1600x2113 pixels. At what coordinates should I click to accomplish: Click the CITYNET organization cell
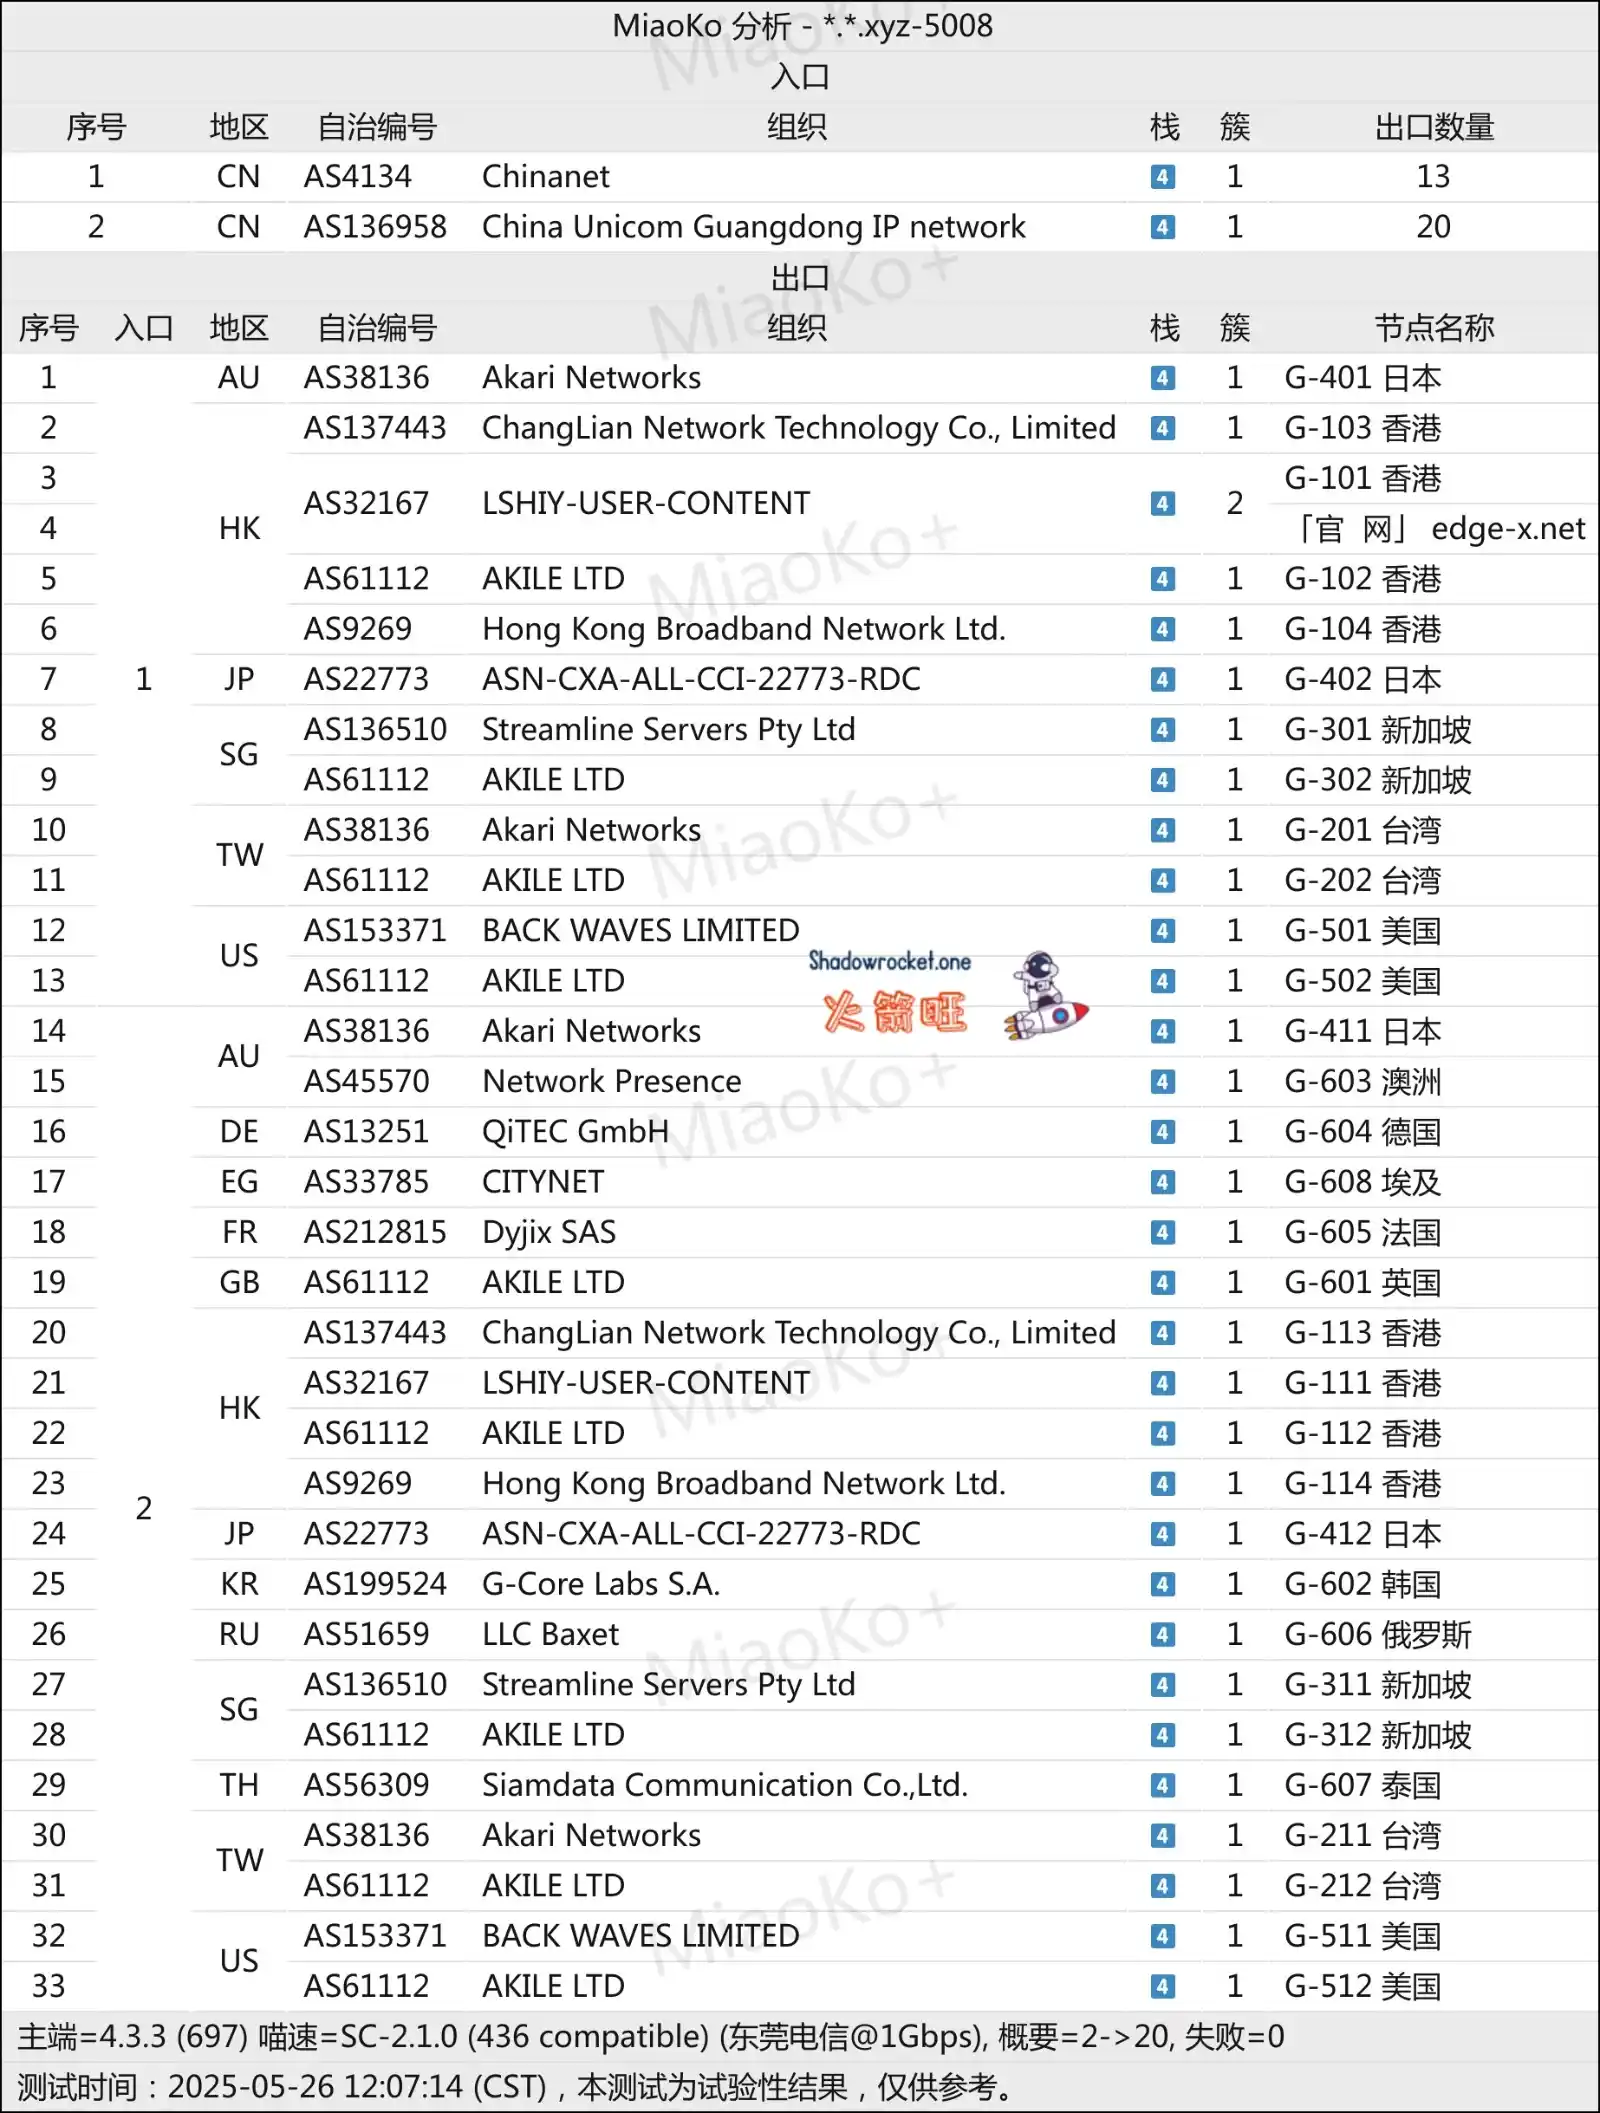coord(543,1182)
